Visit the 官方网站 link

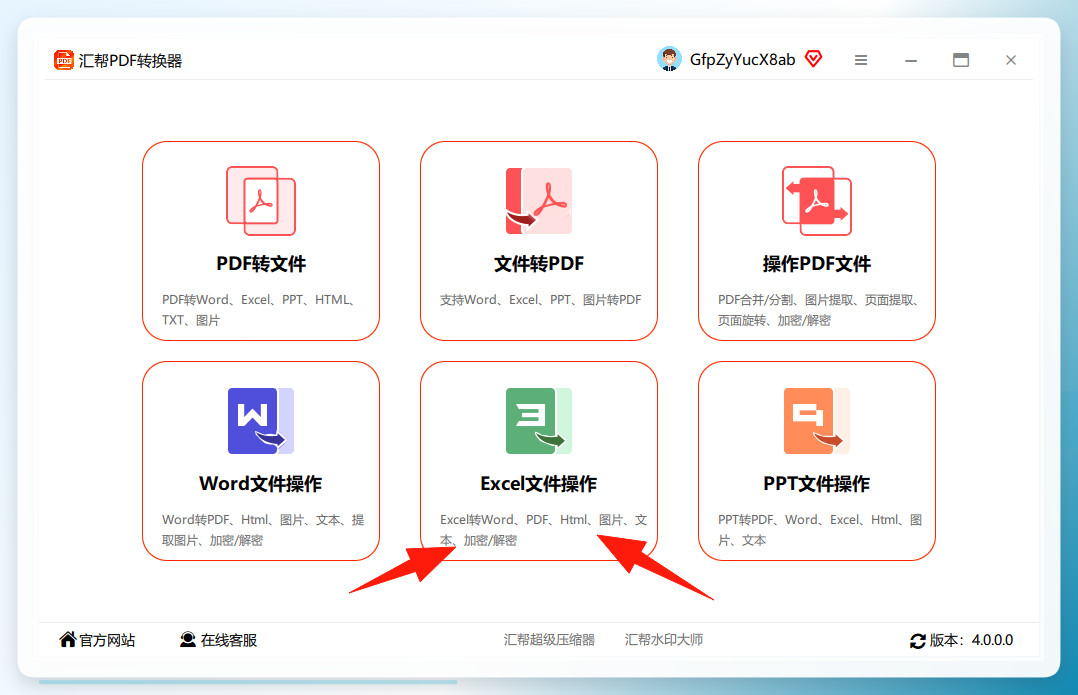[x=107, y=640]
